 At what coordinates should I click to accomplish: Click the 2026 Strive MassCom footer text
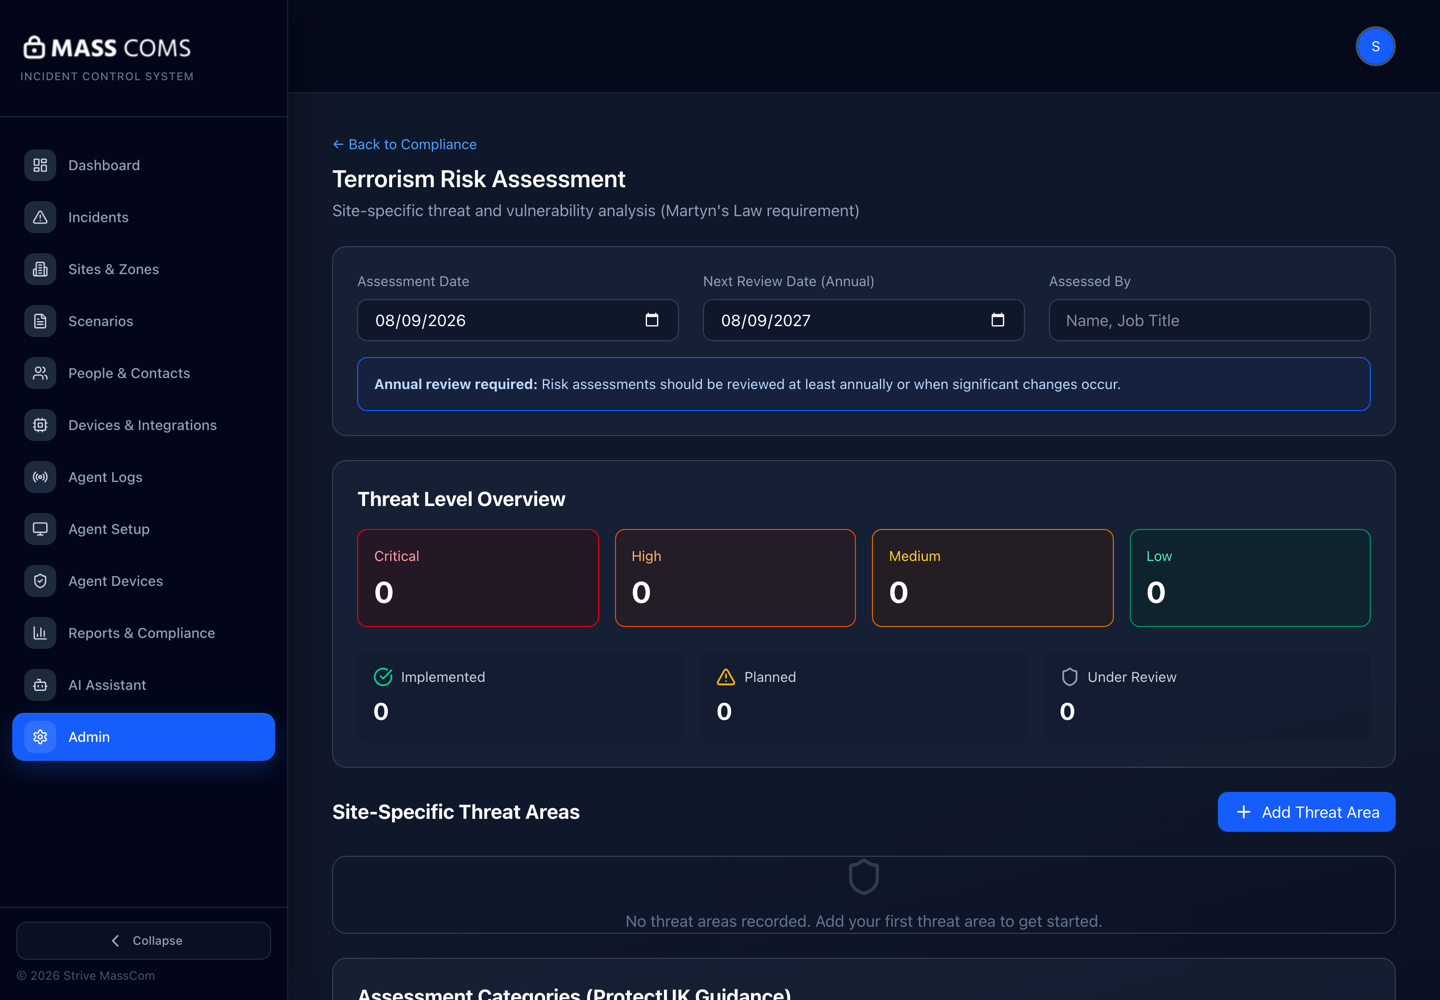tap(86, 976)
